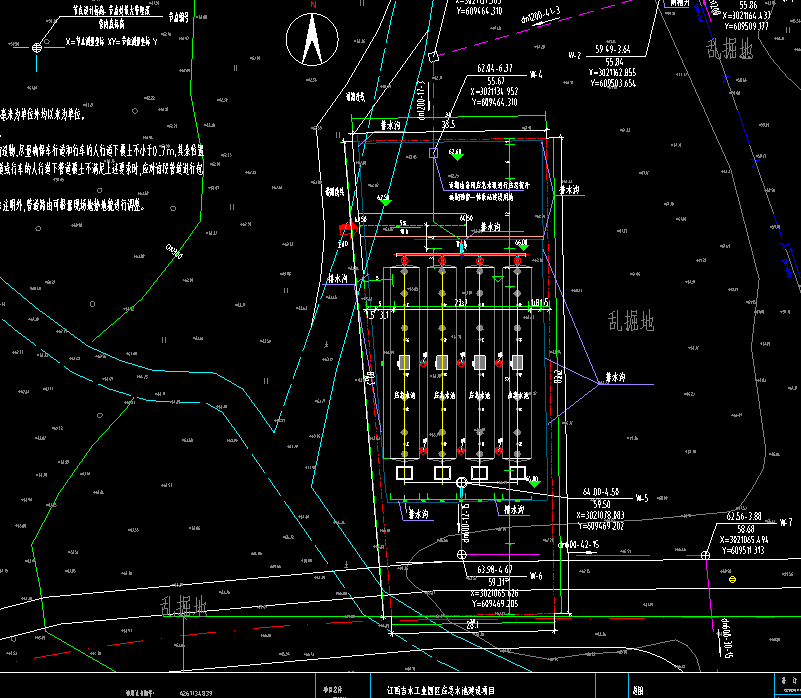Select the 28.1 dimension at the south boundary

(x=473, y=625)
